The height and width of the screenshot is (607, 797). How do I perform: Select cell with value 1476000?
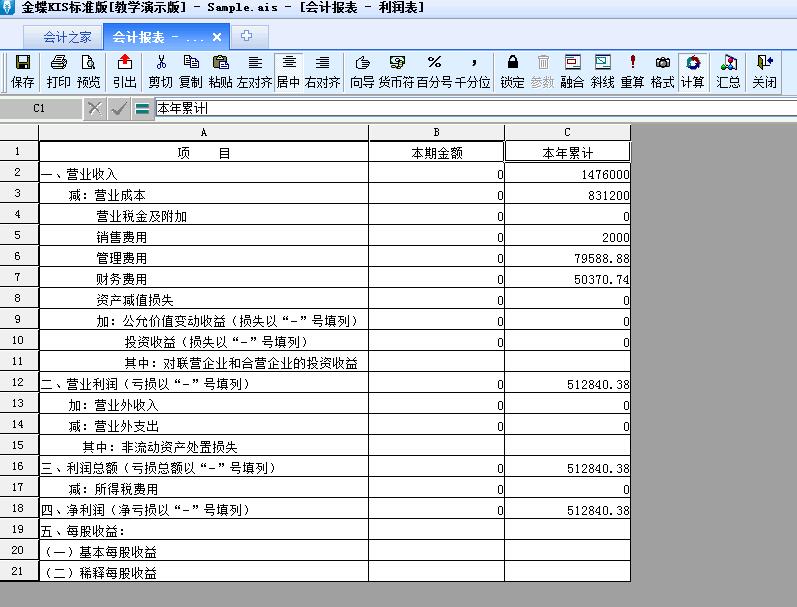coord(567,174)
